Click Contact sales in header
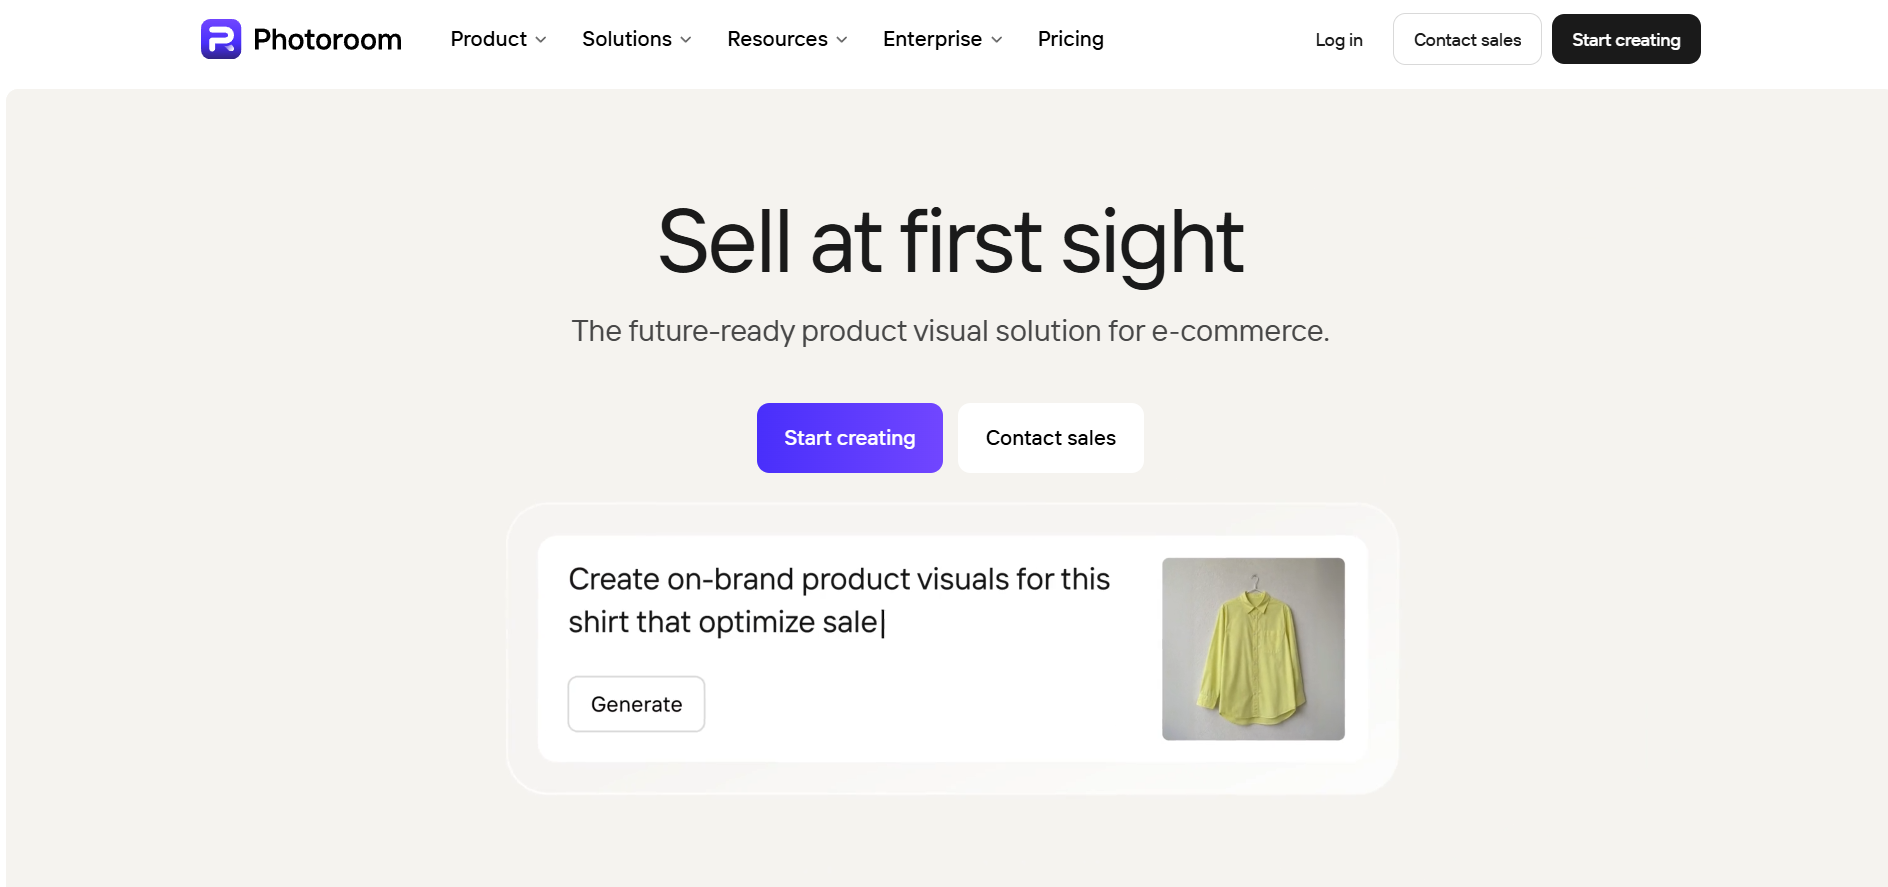The width and height of the screenshot is (1888, 887). pyautogui.click(x=1467, y=39)
